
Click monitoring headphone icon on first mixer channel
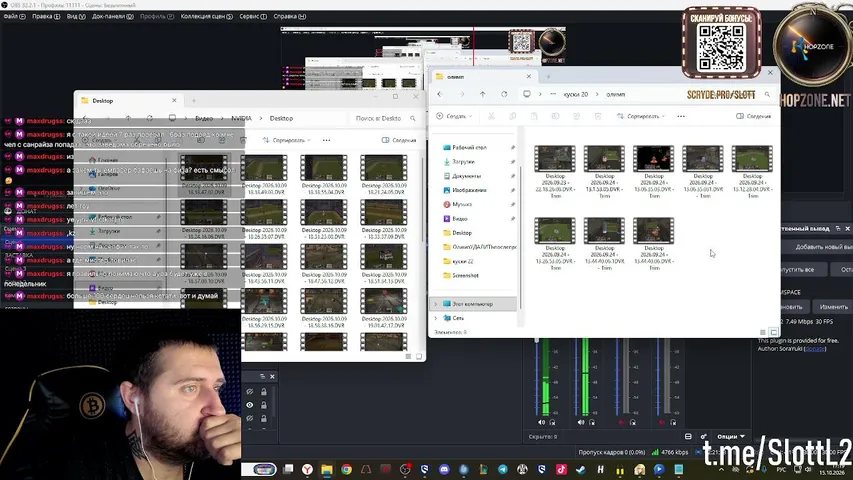click(552, 422)
